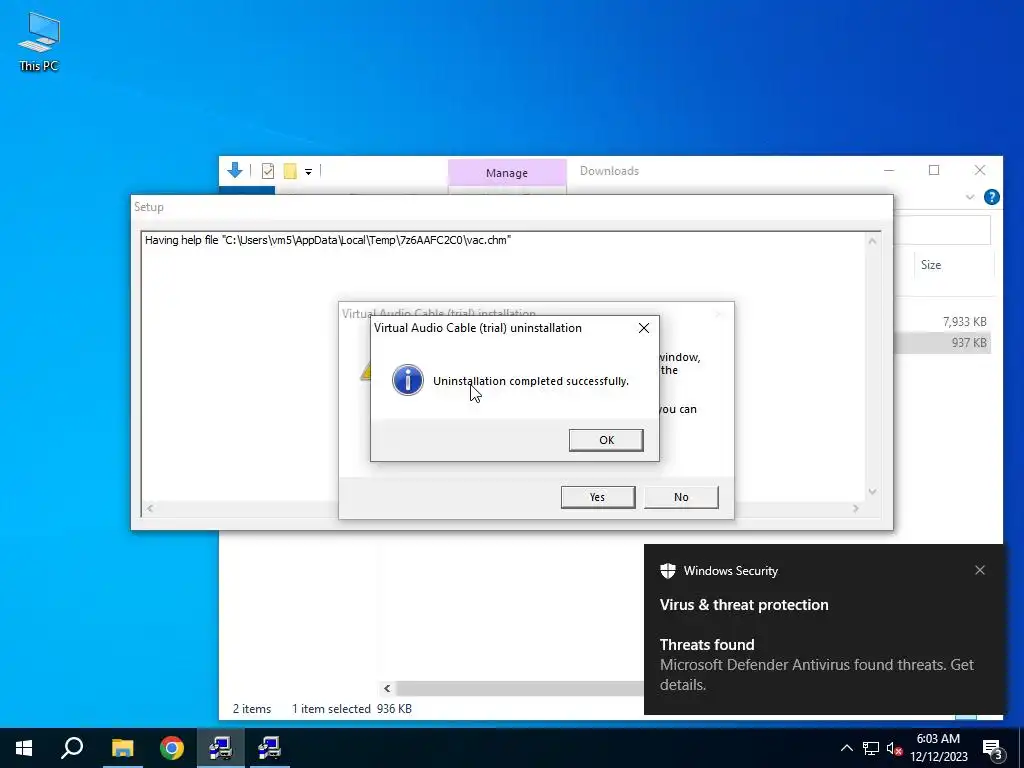Open the Customize Quick Access Toolbar dropdown

click(x=308, y=172)
